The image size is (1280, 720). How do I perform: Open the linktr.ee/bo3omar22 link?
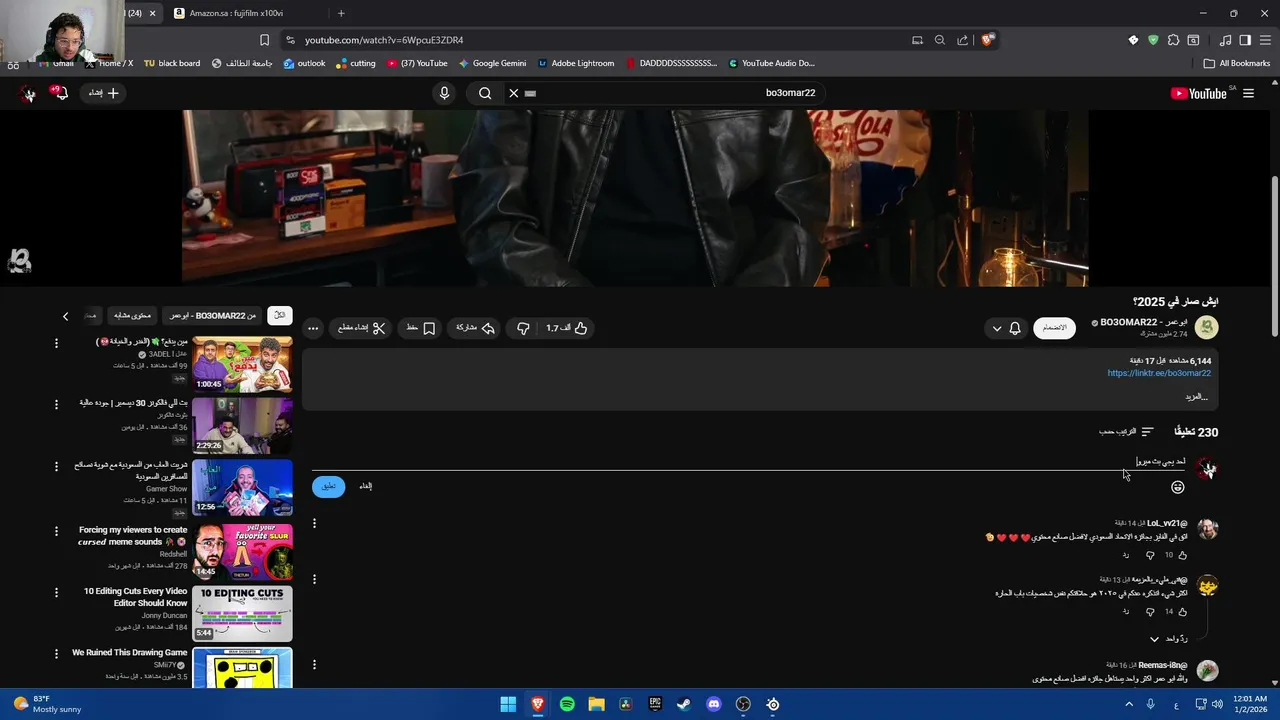[1159, 373]
